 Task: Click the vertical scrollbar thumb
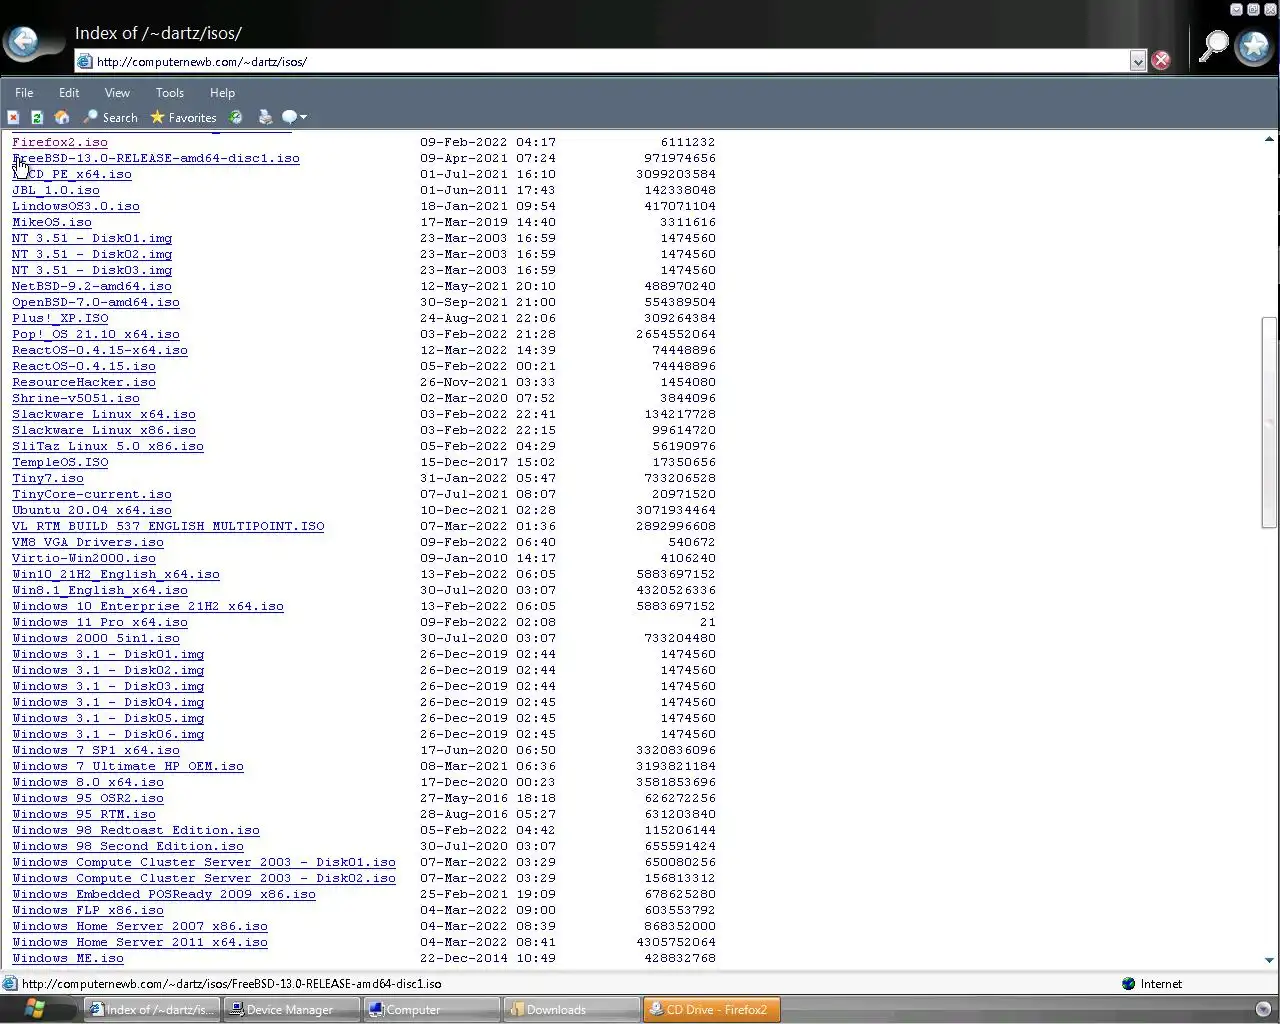point(1270,422)
